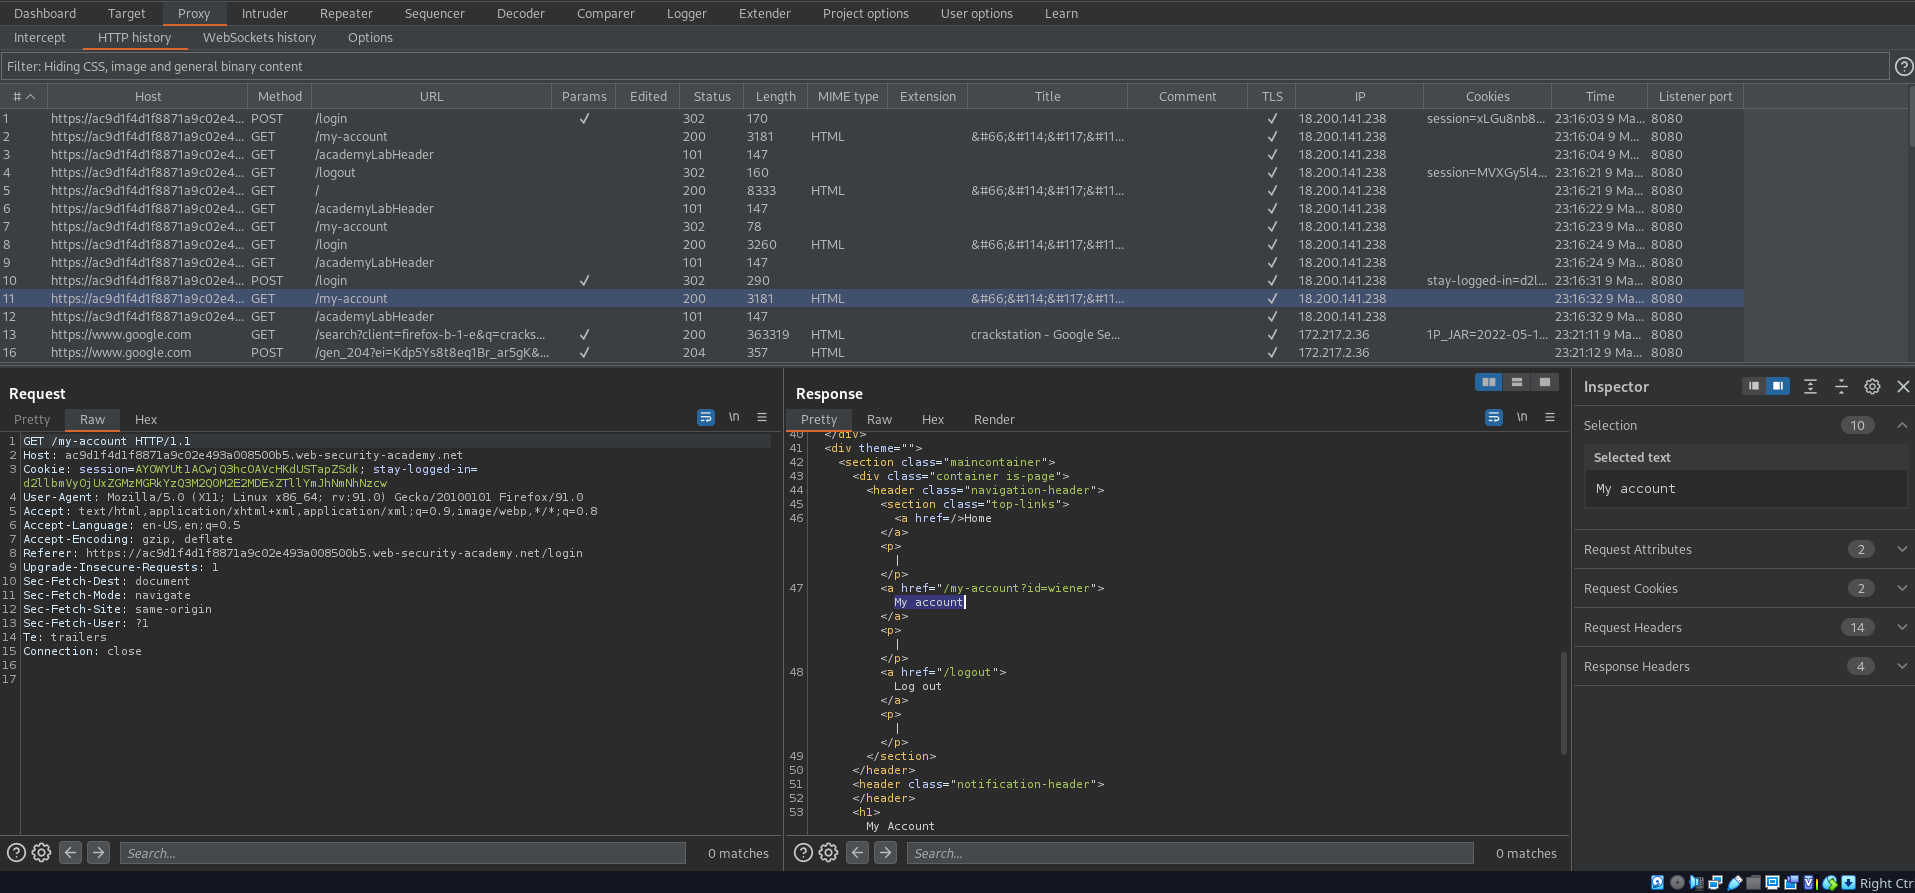Go to next match in Response search
This screenshot has width=1915, height=893.
[885, 852]
